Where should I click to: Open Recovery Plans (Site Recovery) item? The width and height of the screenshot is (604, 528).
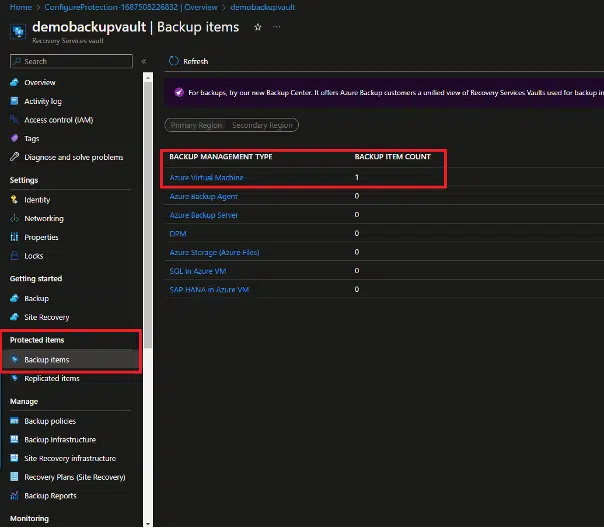[75, 477]
